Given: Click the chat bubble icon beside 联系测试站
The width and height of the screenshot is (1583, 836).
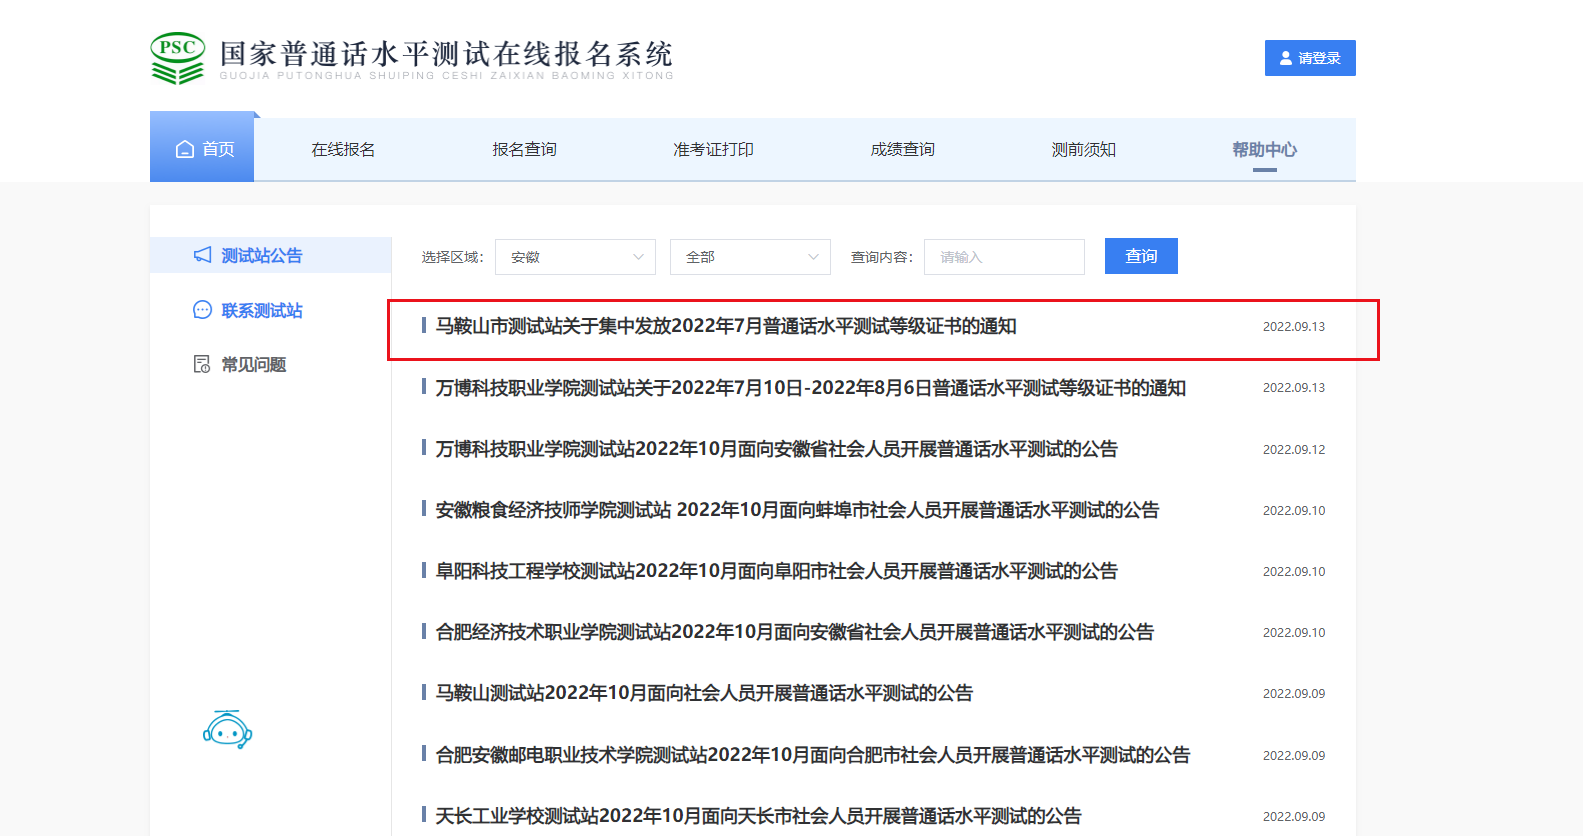Looking at the screenshot, I should (x=202, y=310).
